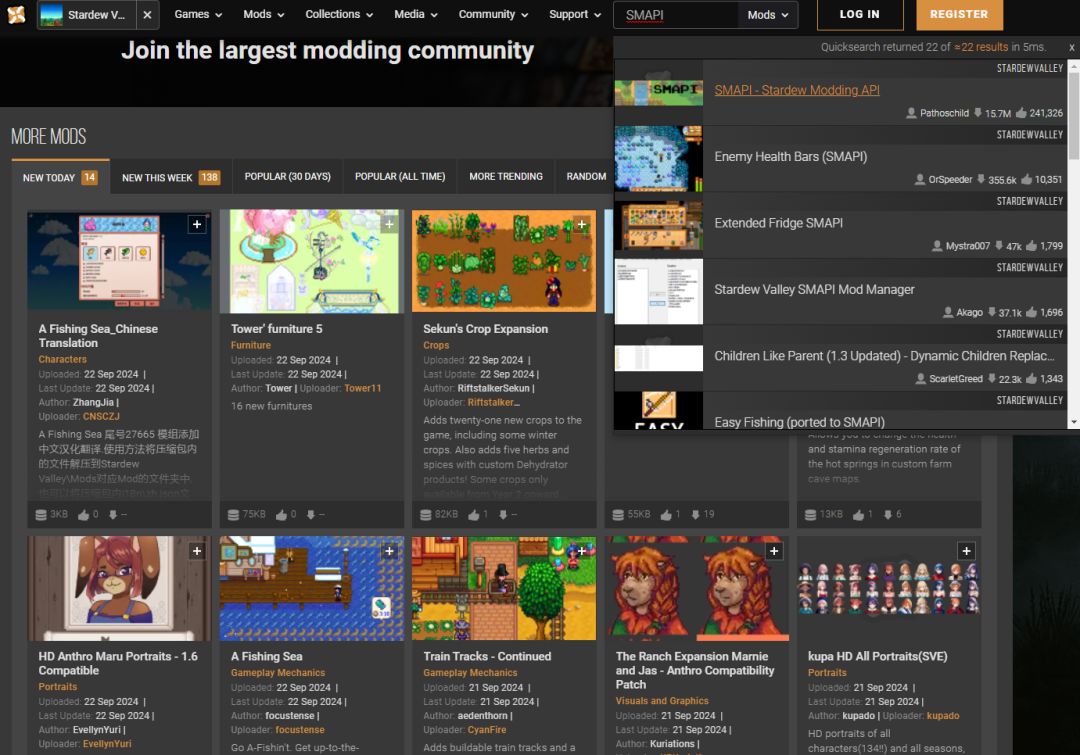Switch to the NEW THIS WEEK tab

[x=170, y=177]
